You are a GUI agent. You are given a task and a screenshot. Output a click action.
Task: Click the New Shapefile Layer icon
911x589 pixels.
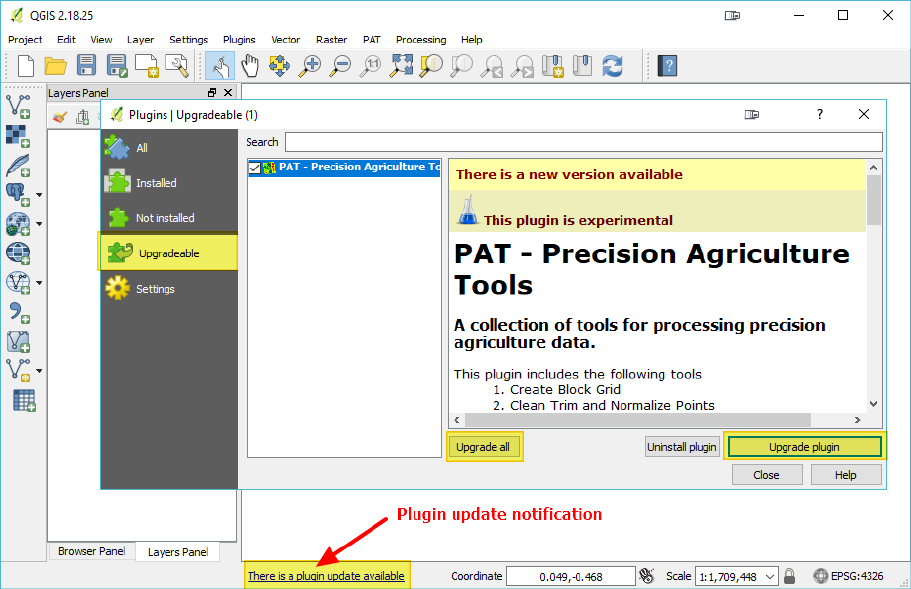(18, 371)
